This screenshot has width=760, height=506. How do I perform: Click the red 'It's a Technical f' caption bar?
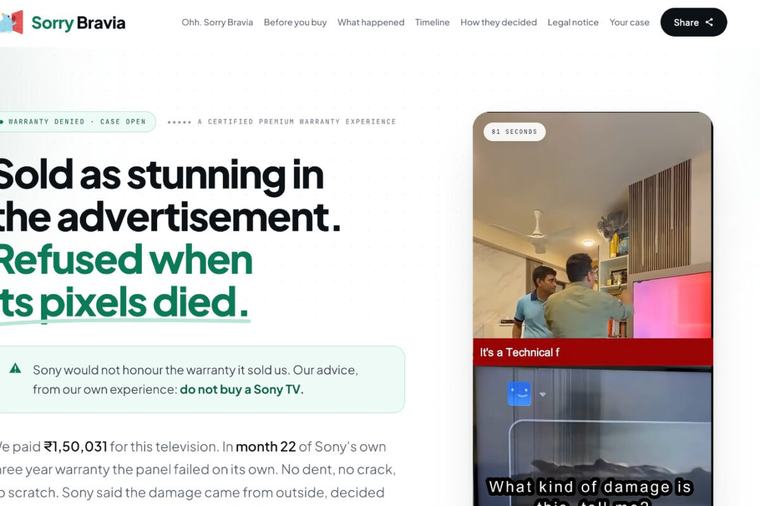pos(592,352)
